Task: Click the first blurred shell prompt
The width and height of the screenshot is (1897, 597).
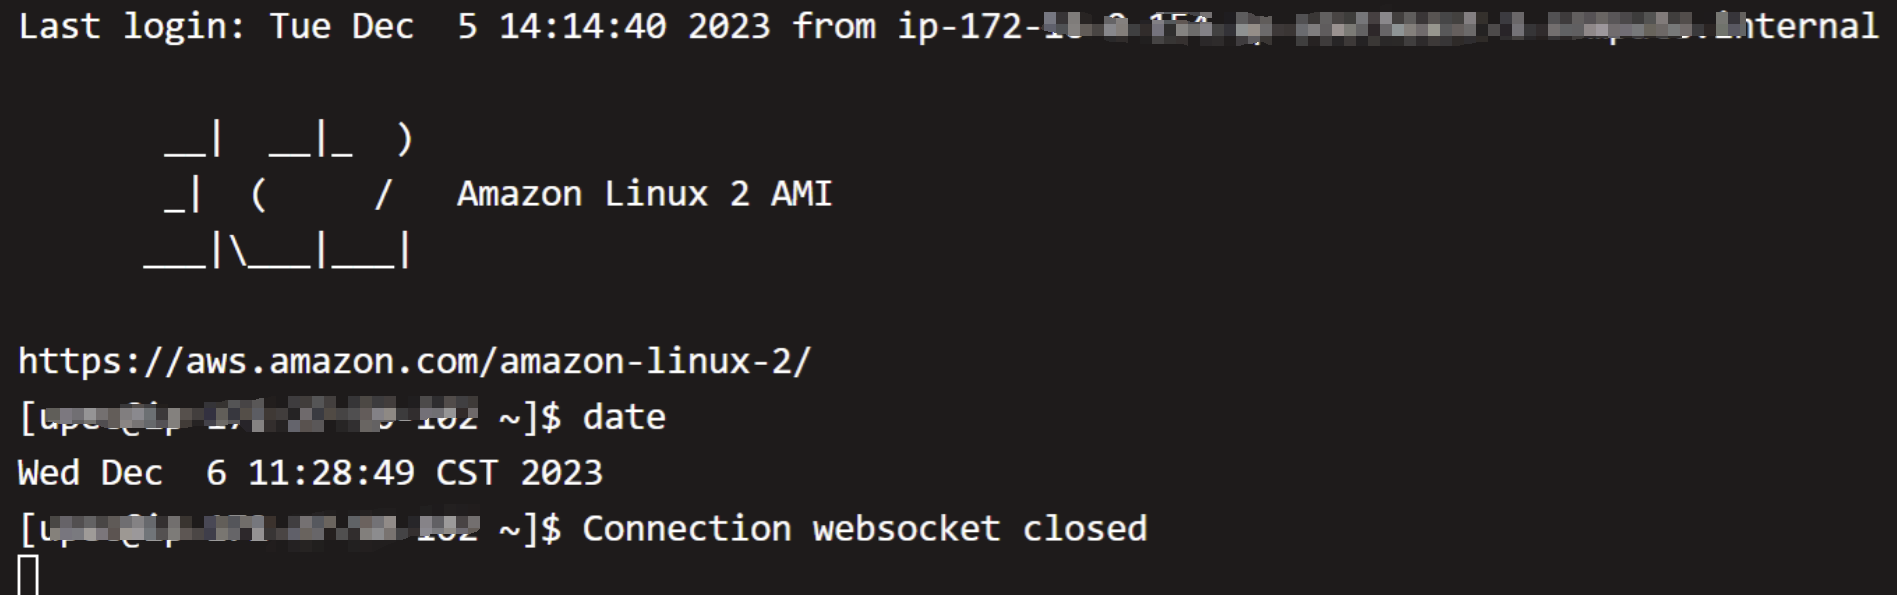Action: [x=290, y=417]
